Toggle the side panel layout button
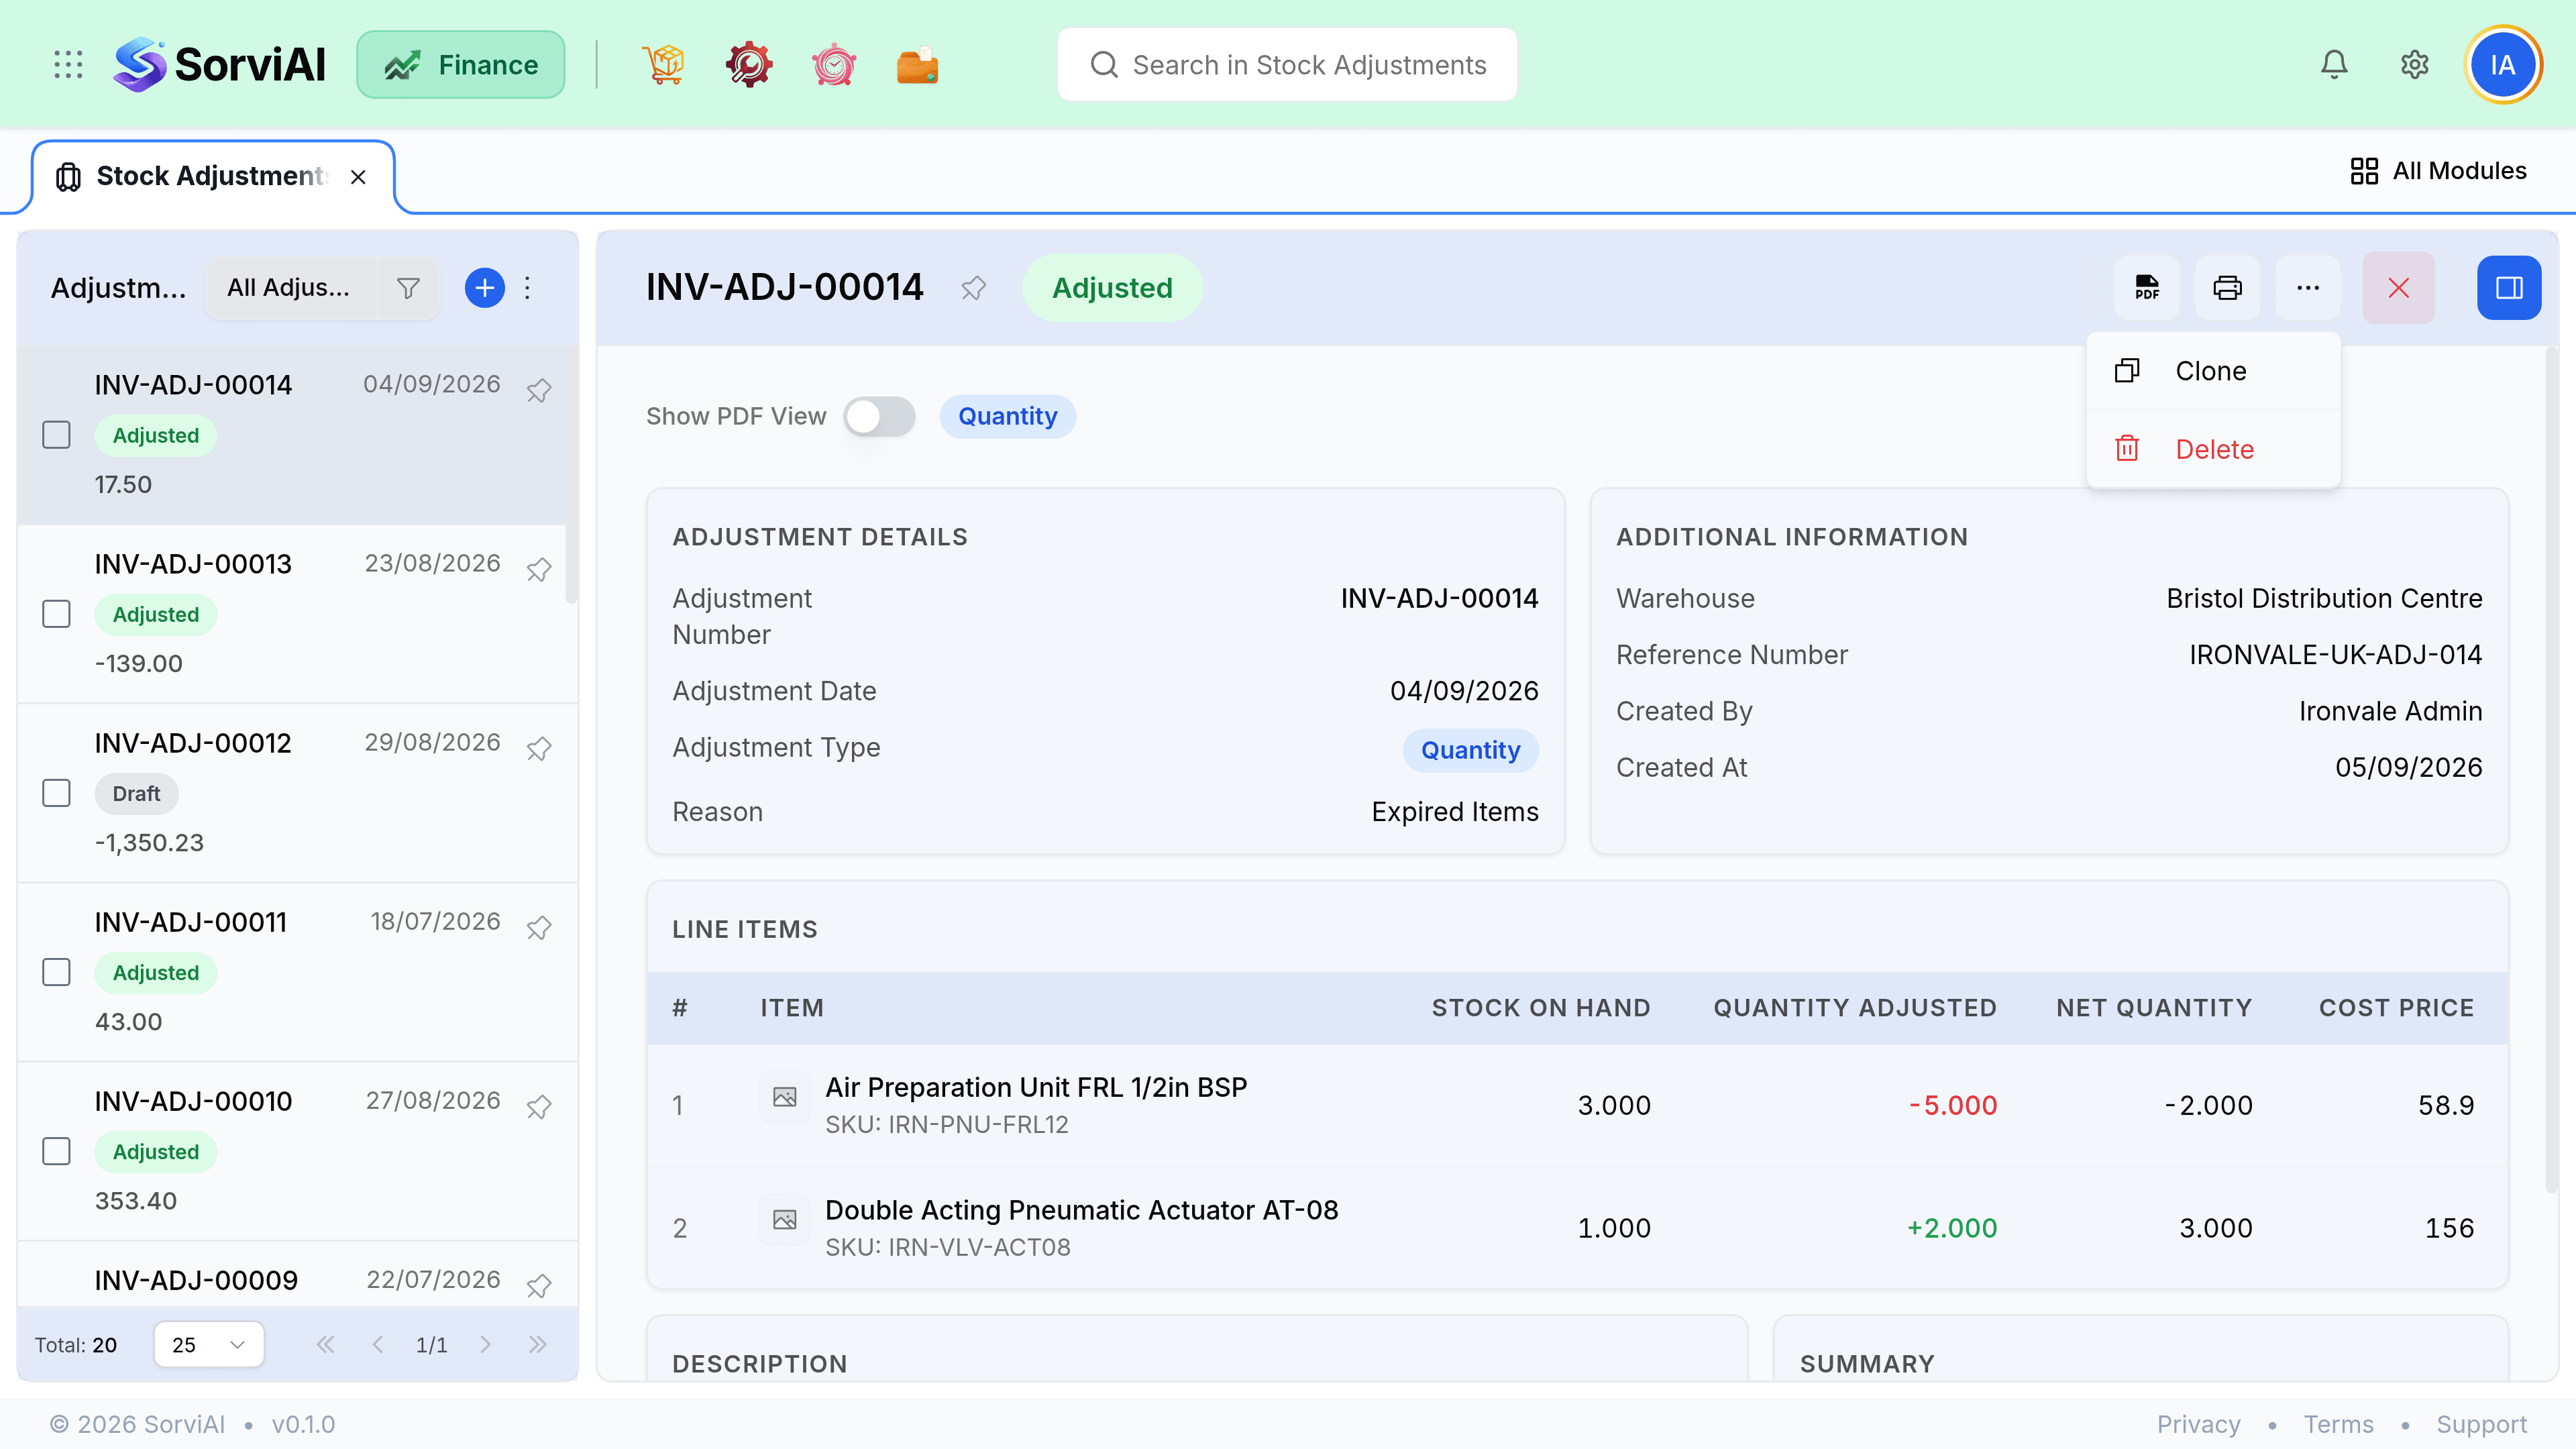 tap(2509, 288)
